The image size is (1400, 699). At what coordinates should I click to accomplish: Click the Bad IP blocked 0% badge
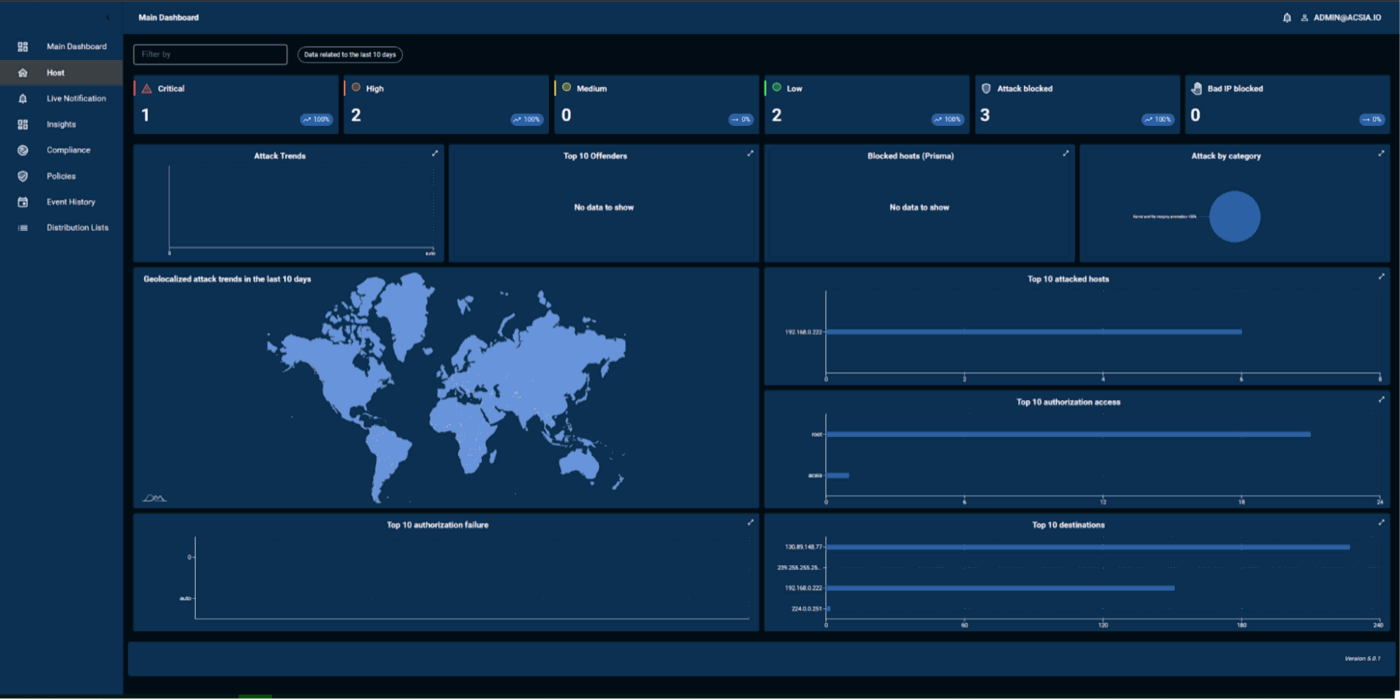pos(1372,119)
